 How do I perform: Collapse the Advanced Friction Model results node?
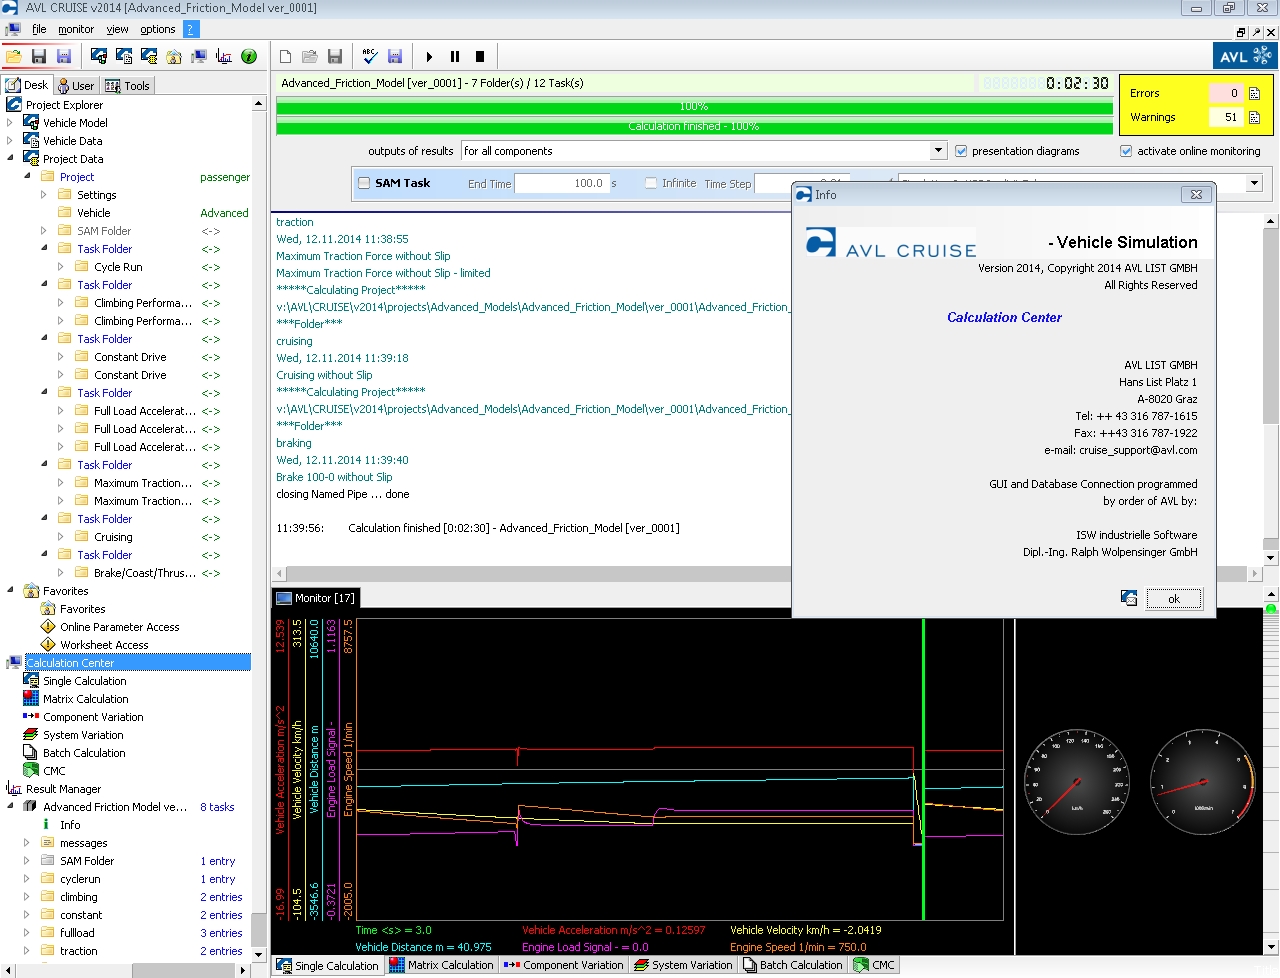10,807
